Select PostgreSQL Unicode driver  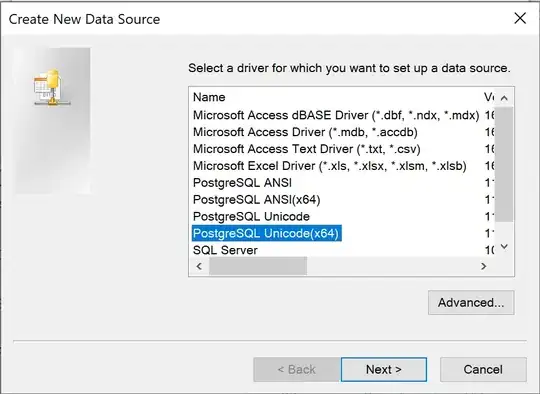coord(251,216)
